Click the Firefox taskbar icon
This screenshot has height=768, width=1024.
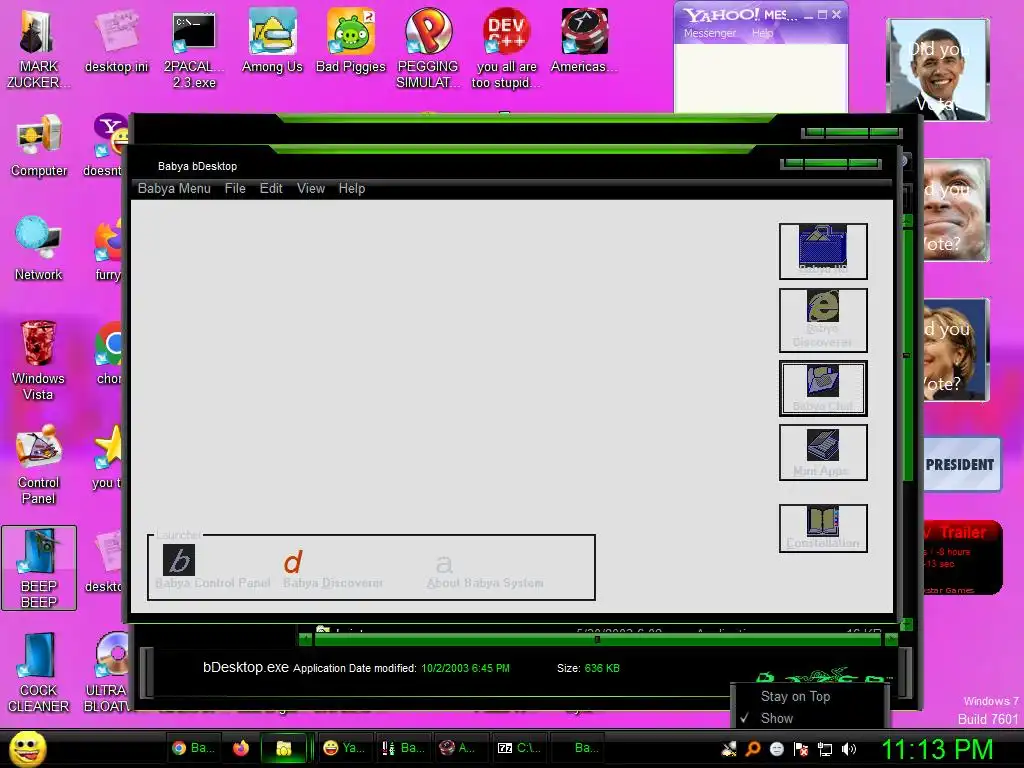pyautogui.click(x=241, y=748)
